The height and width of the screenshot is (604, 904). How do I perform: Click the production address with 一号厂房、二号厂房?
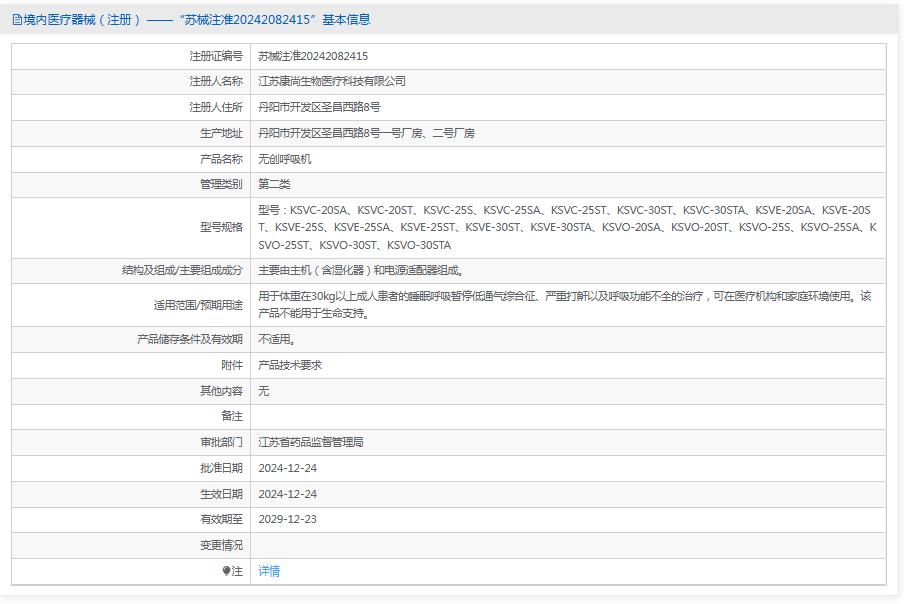click(366, 133)
